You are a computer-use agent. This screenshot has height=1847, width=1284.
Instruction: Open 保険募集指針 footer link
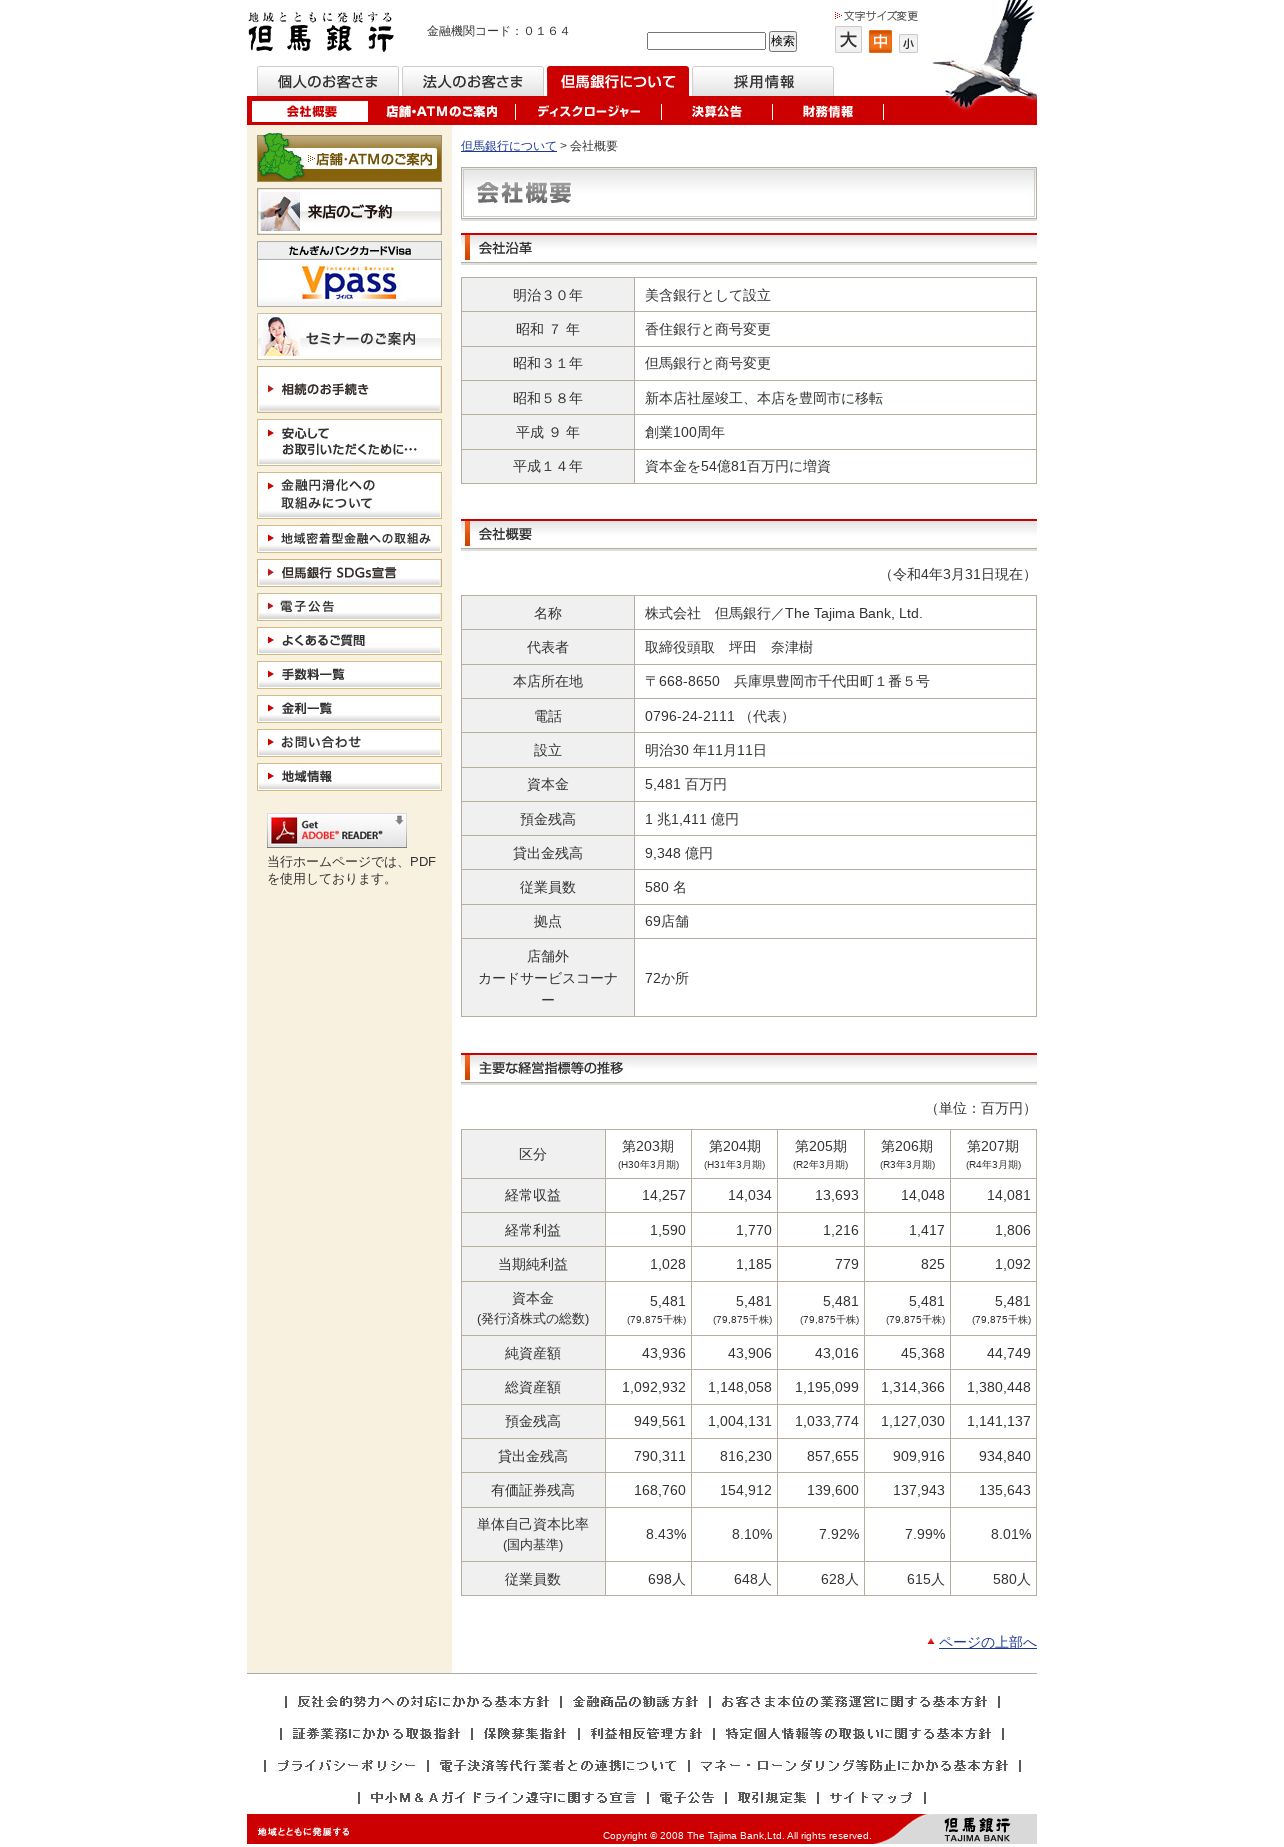click(525, 1734)
